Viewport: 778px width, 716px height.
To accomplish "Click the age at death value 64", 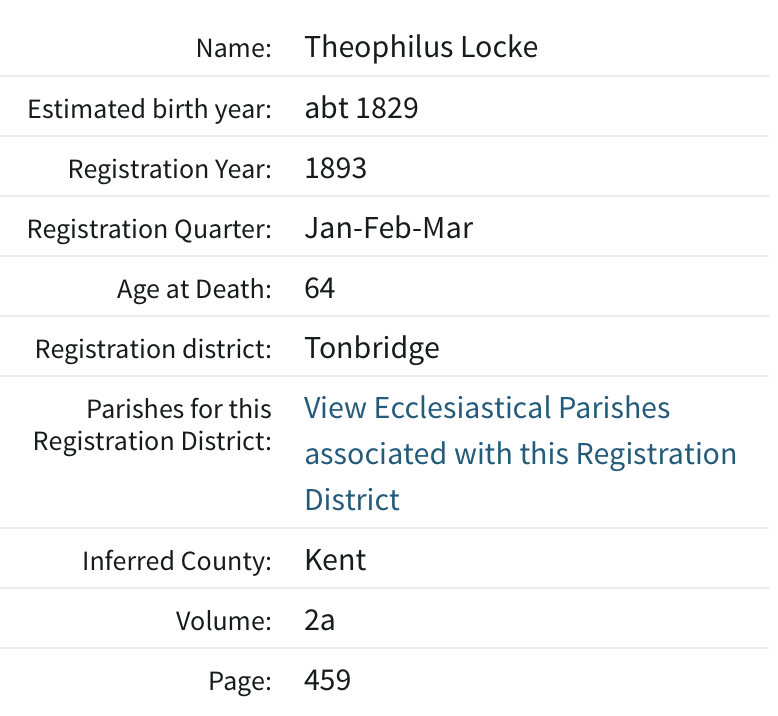I will 320,289.
